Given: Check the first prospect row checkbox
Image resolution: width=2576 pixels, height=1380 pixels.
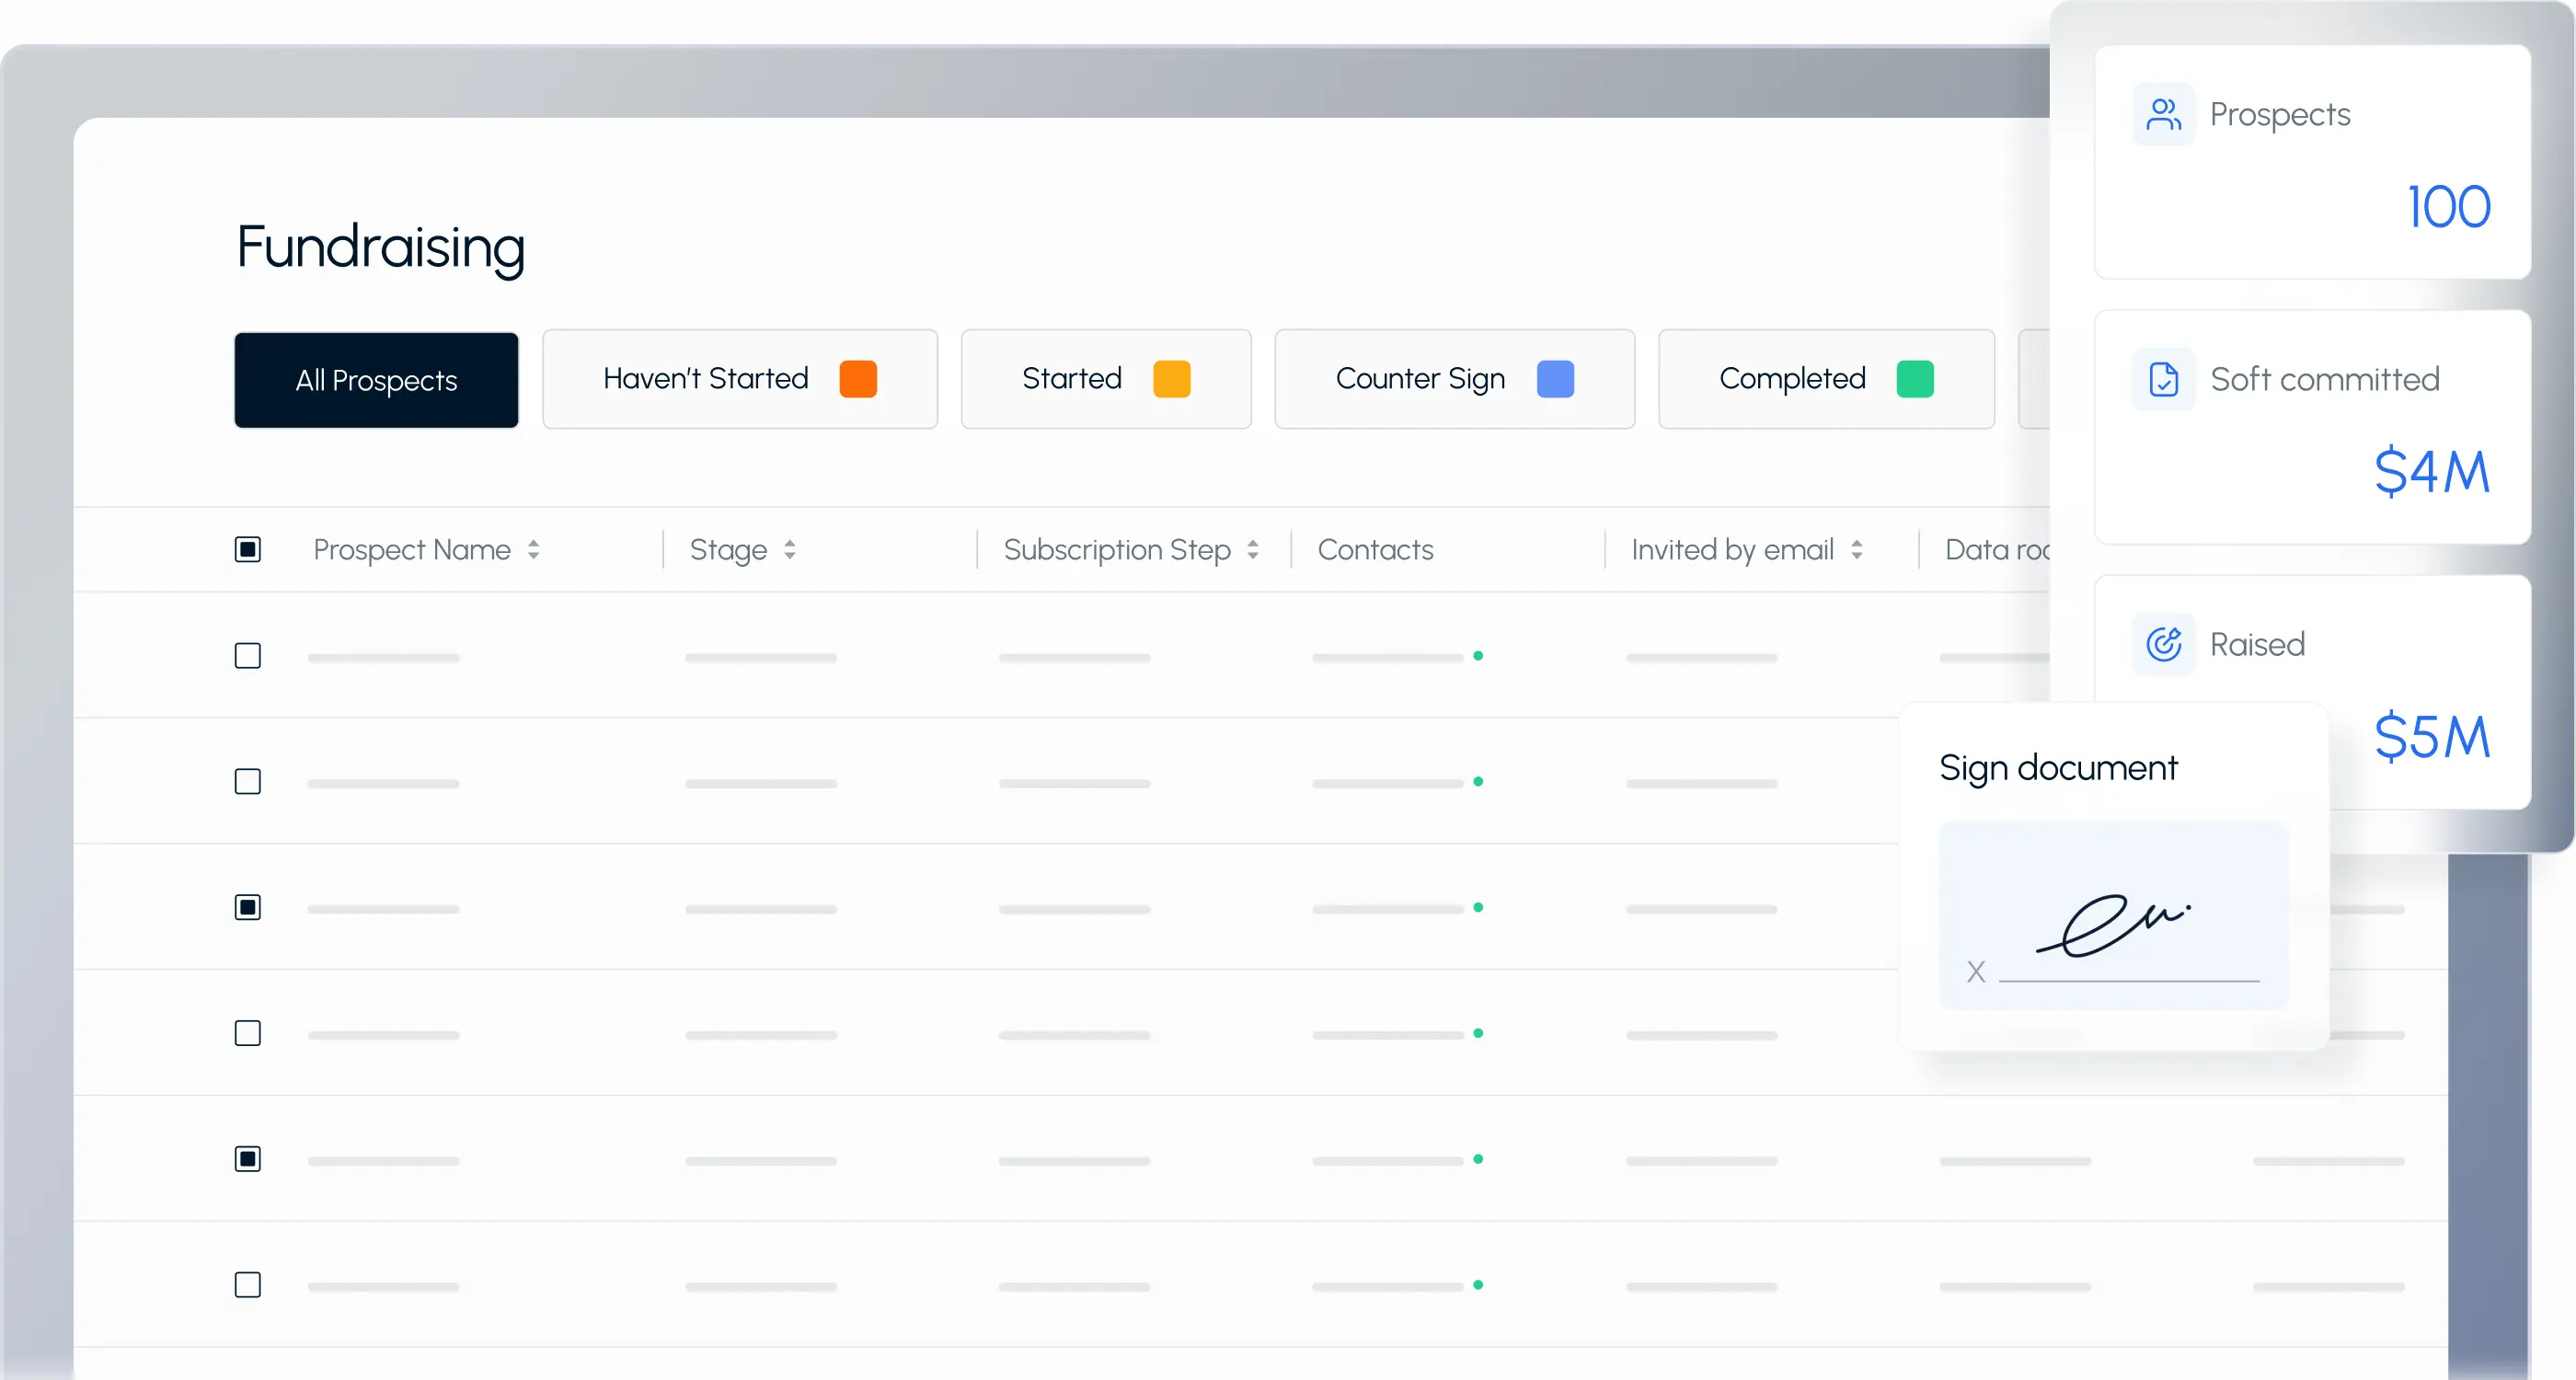Looking at the screenshot, I should [247, 656].
